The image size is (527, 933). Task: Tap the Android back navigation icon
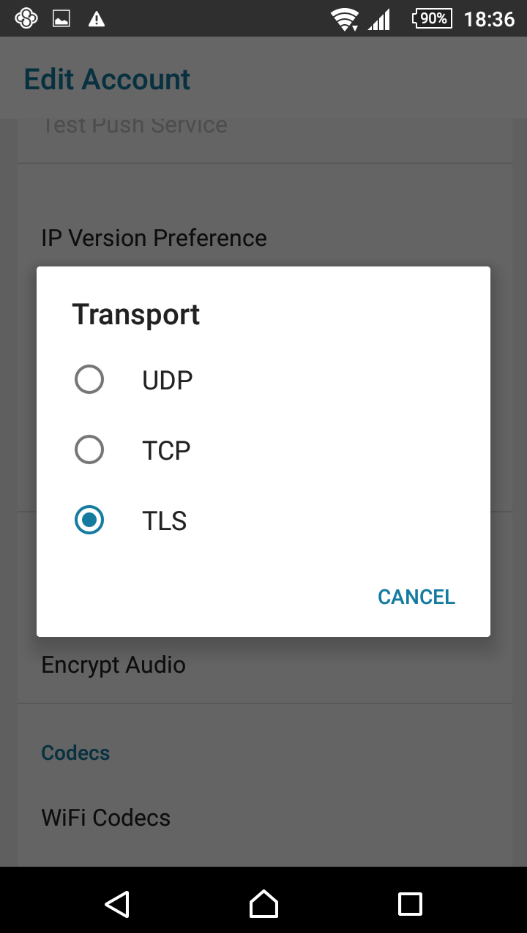point(118,904)
